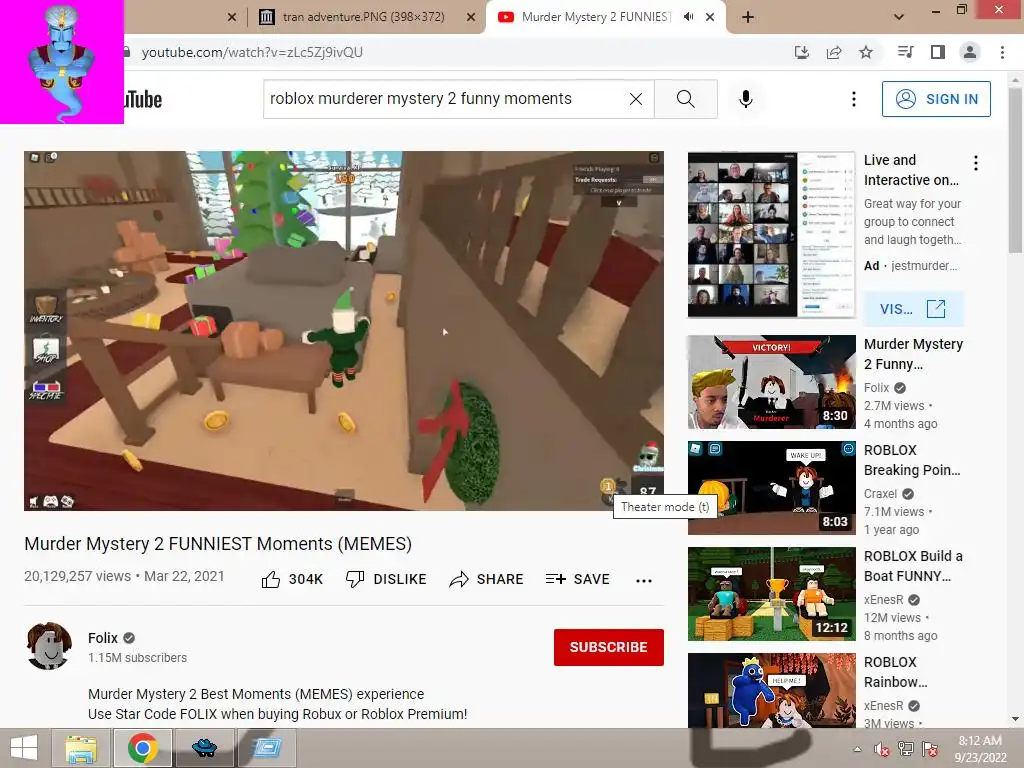Click "1.15M subscribers" text
Image resolution: width=1024 pixels, height=768 pixels.
[137, 658]
